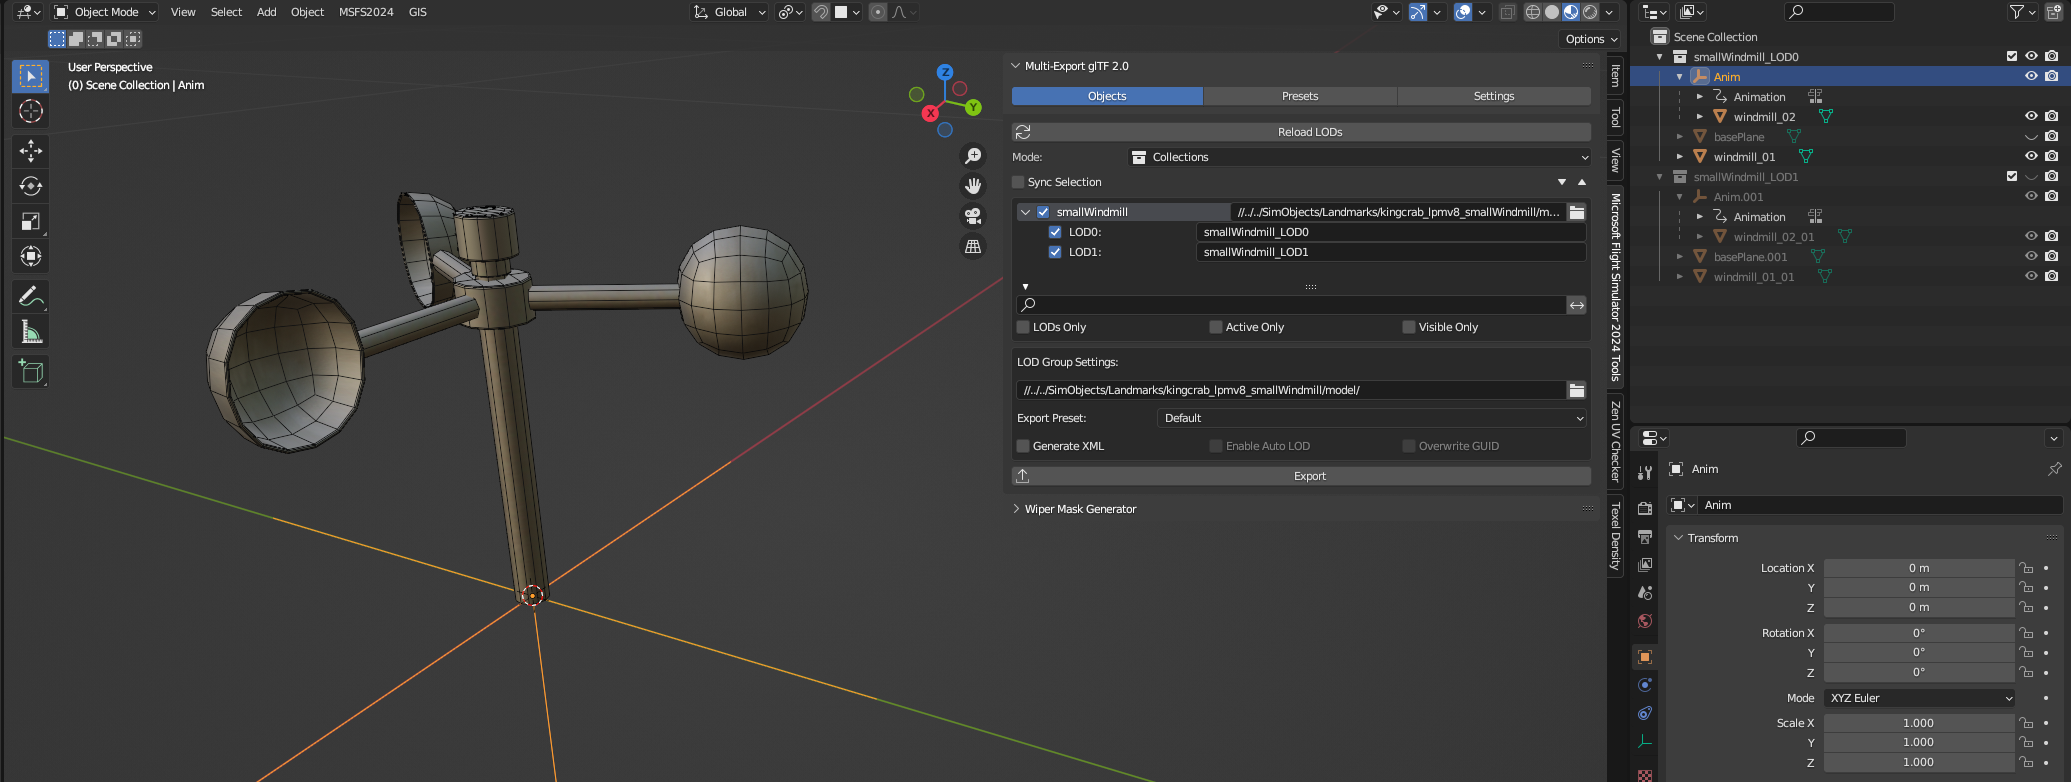The height and width of the screenshot is (782, 2071).
Task: Enable the Sync Selection checkbox
Action: 1019,182
